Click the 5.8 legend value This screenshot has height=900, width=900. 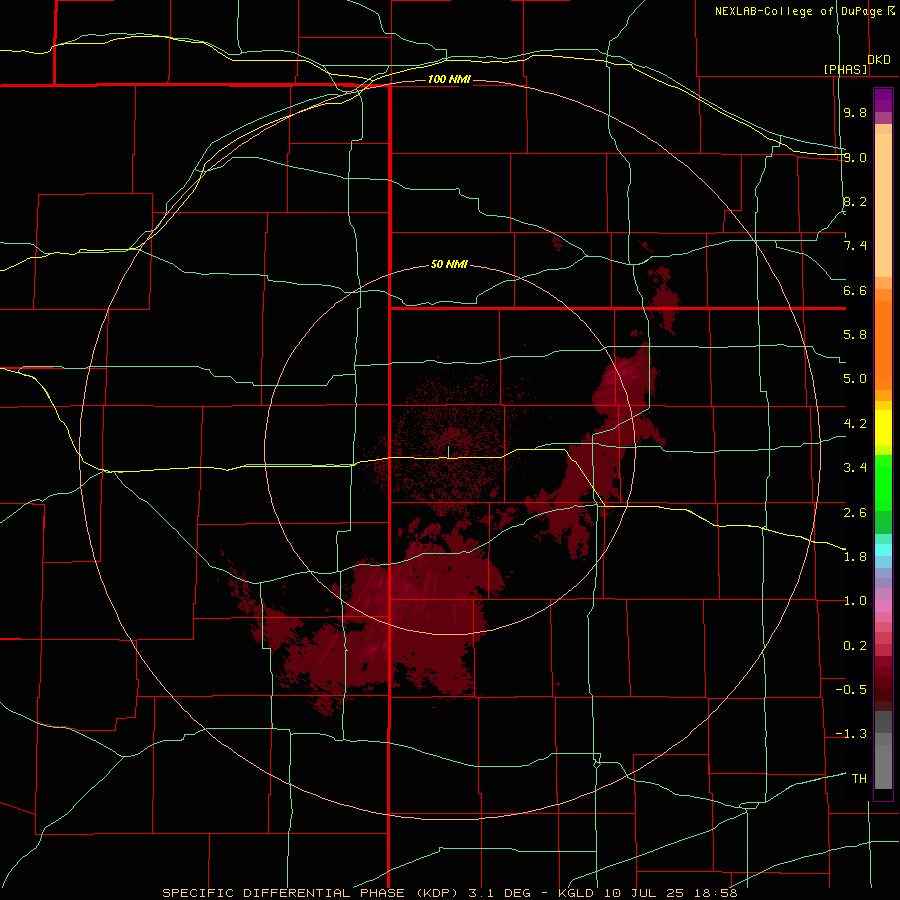[855, 335]
